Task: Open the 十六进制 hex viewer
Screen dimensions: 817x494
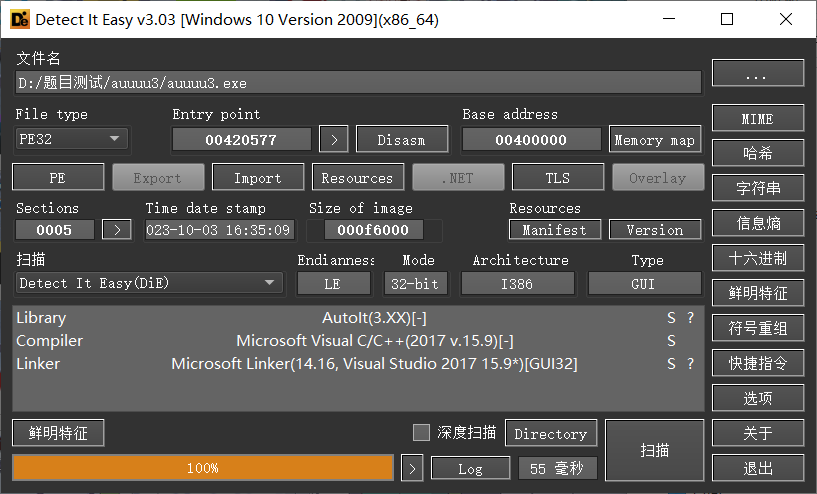Action: pyautogui.click(x=757, y=258)
